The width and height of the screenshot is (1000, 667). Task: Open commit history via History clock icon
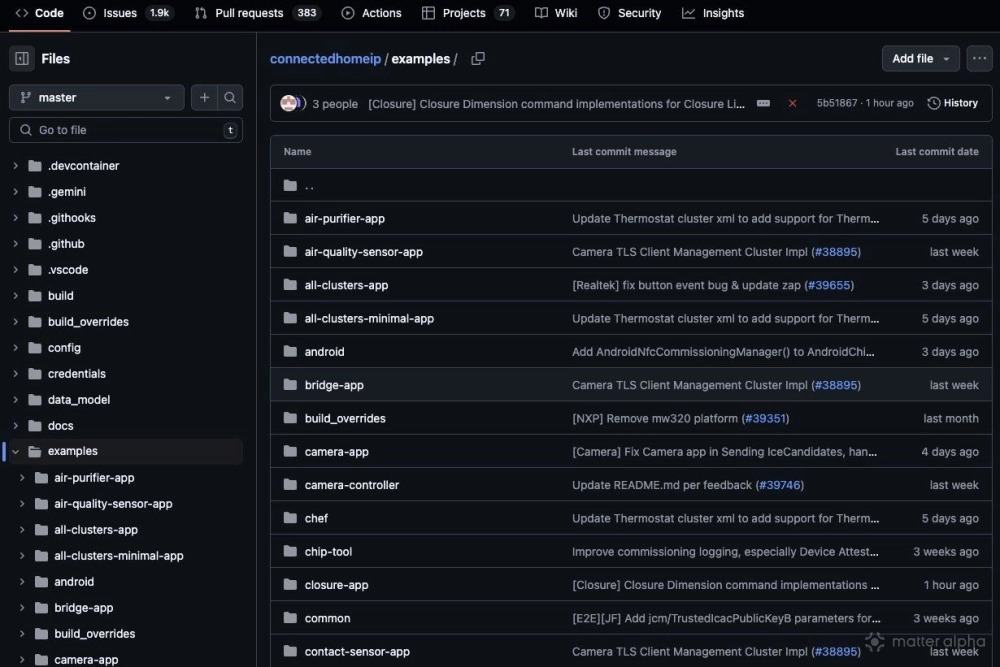click(951, 102)
